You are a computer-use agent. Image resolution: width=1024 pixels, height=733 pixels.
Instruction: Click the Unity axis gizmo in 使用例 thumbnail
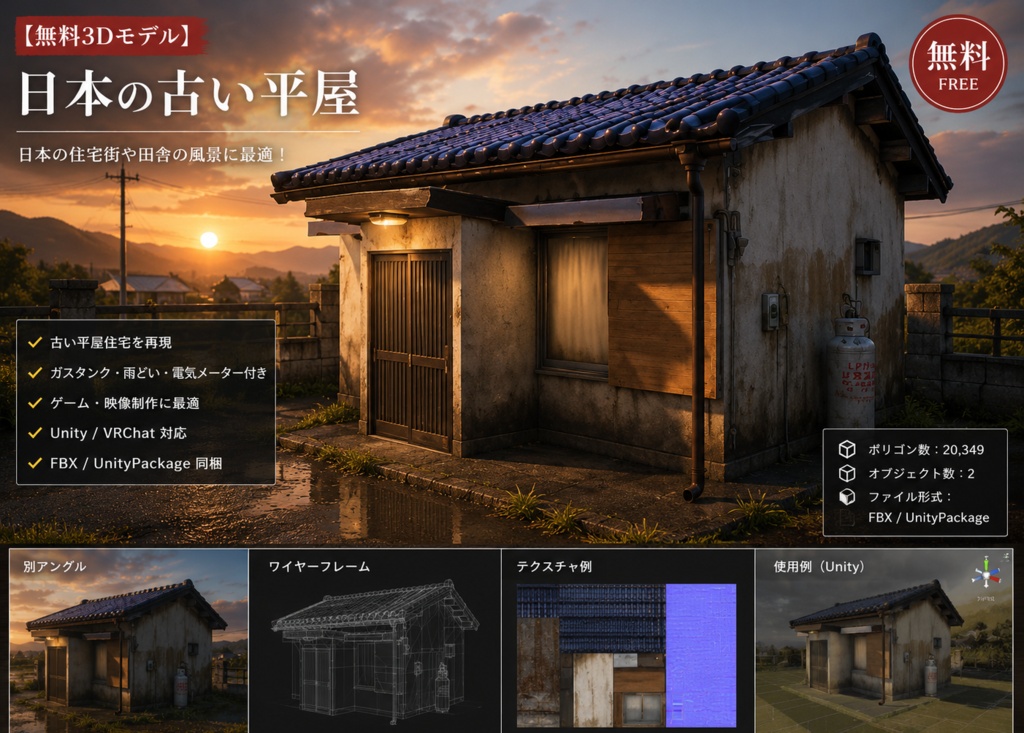986,575
